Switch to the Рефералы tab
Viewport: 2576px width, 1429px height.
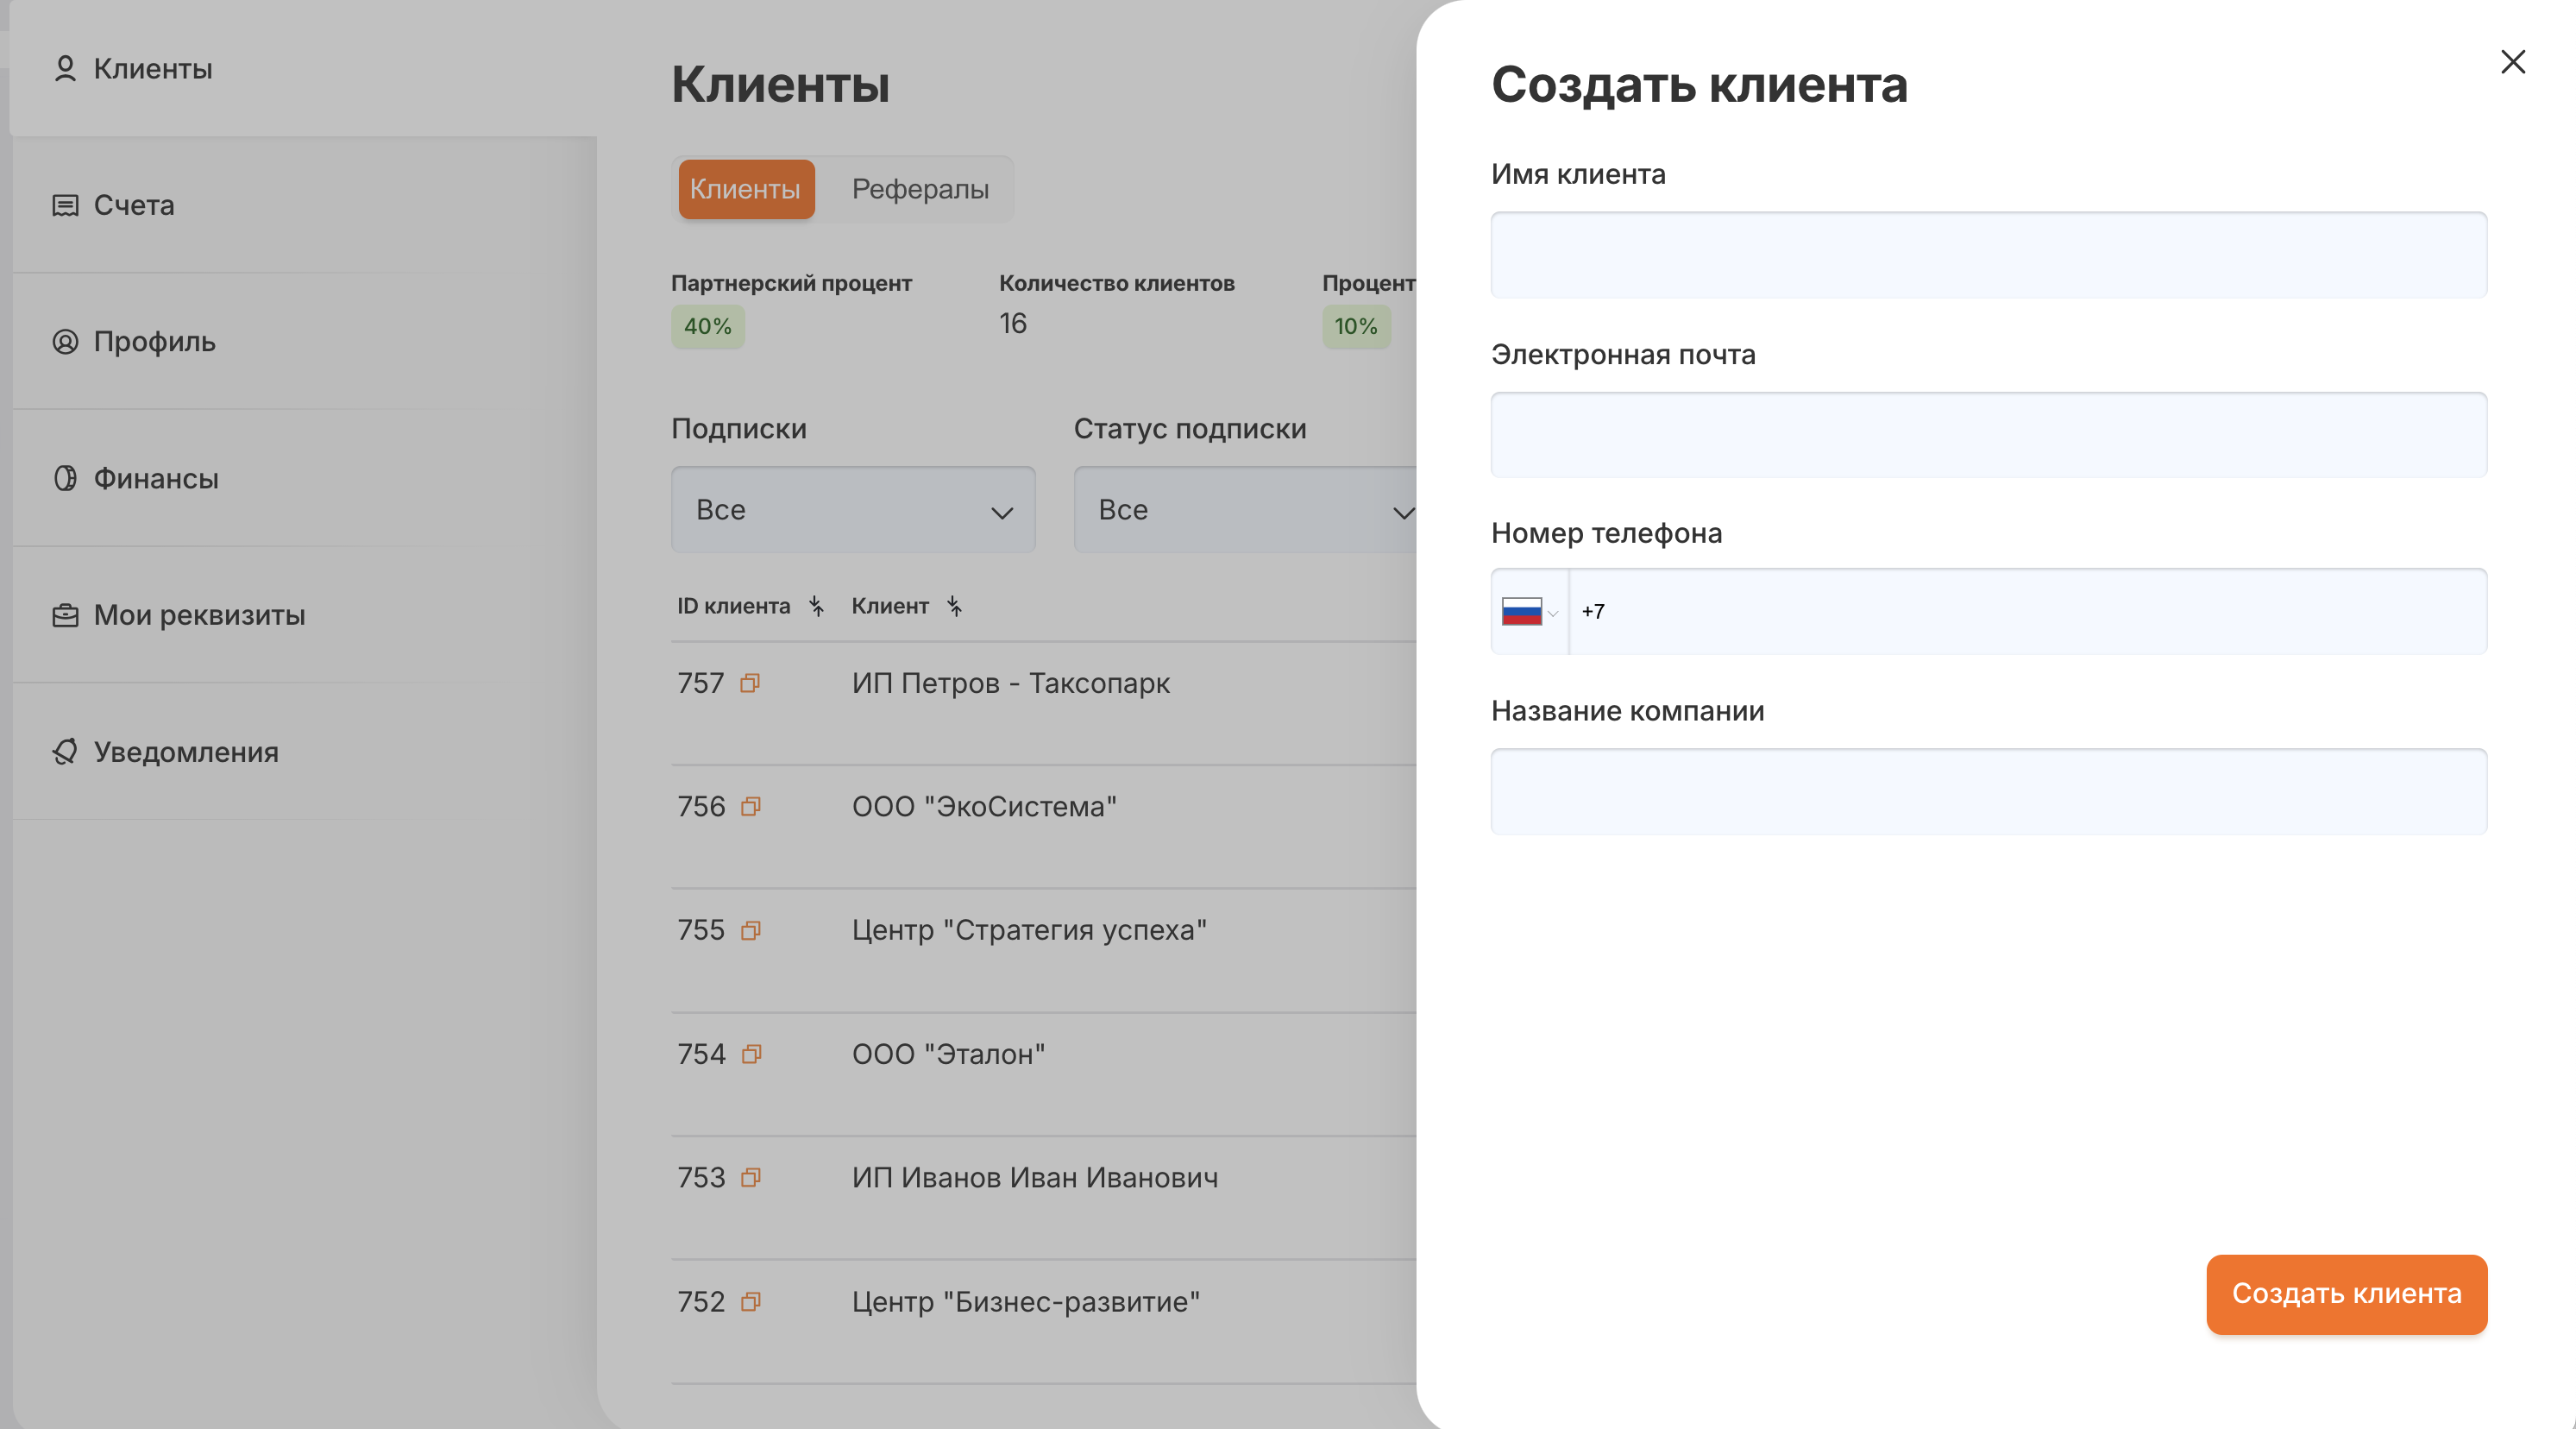tap(920, 189)
